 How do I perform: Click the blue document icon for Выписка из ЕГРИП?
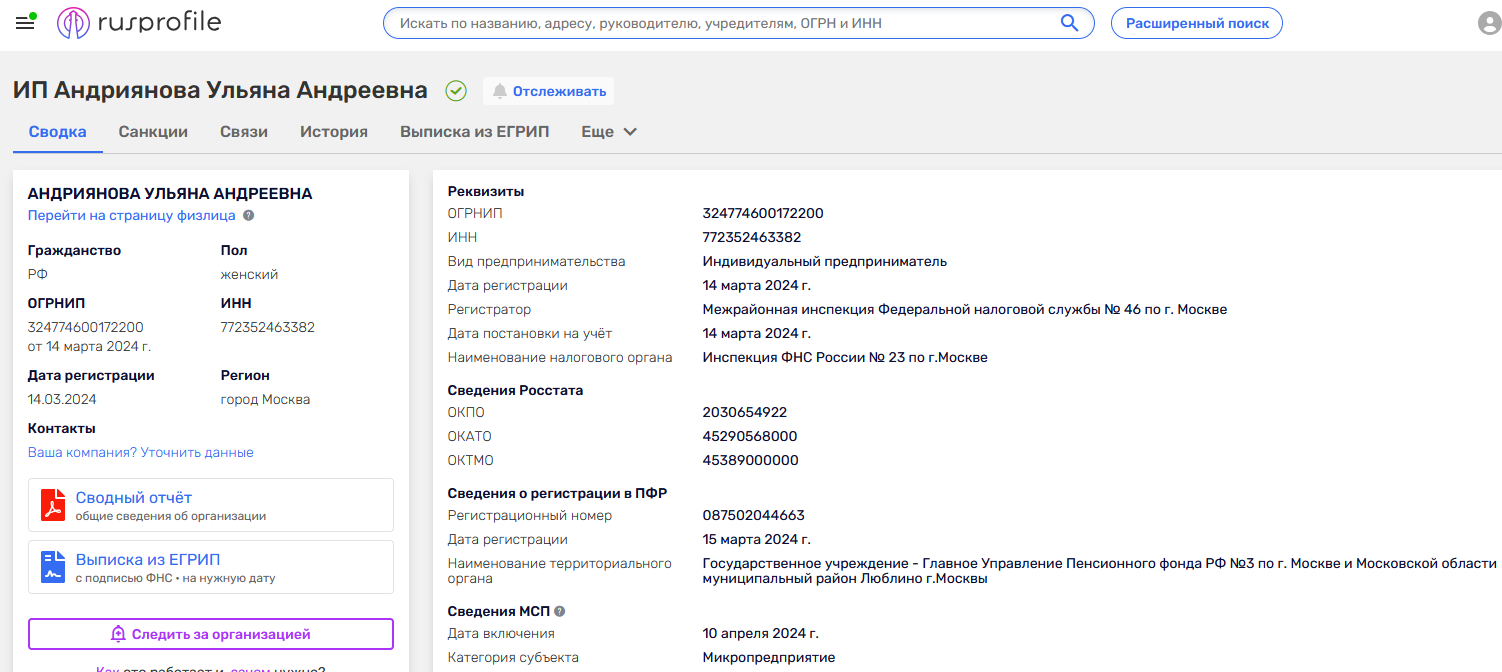click(53, 567)
